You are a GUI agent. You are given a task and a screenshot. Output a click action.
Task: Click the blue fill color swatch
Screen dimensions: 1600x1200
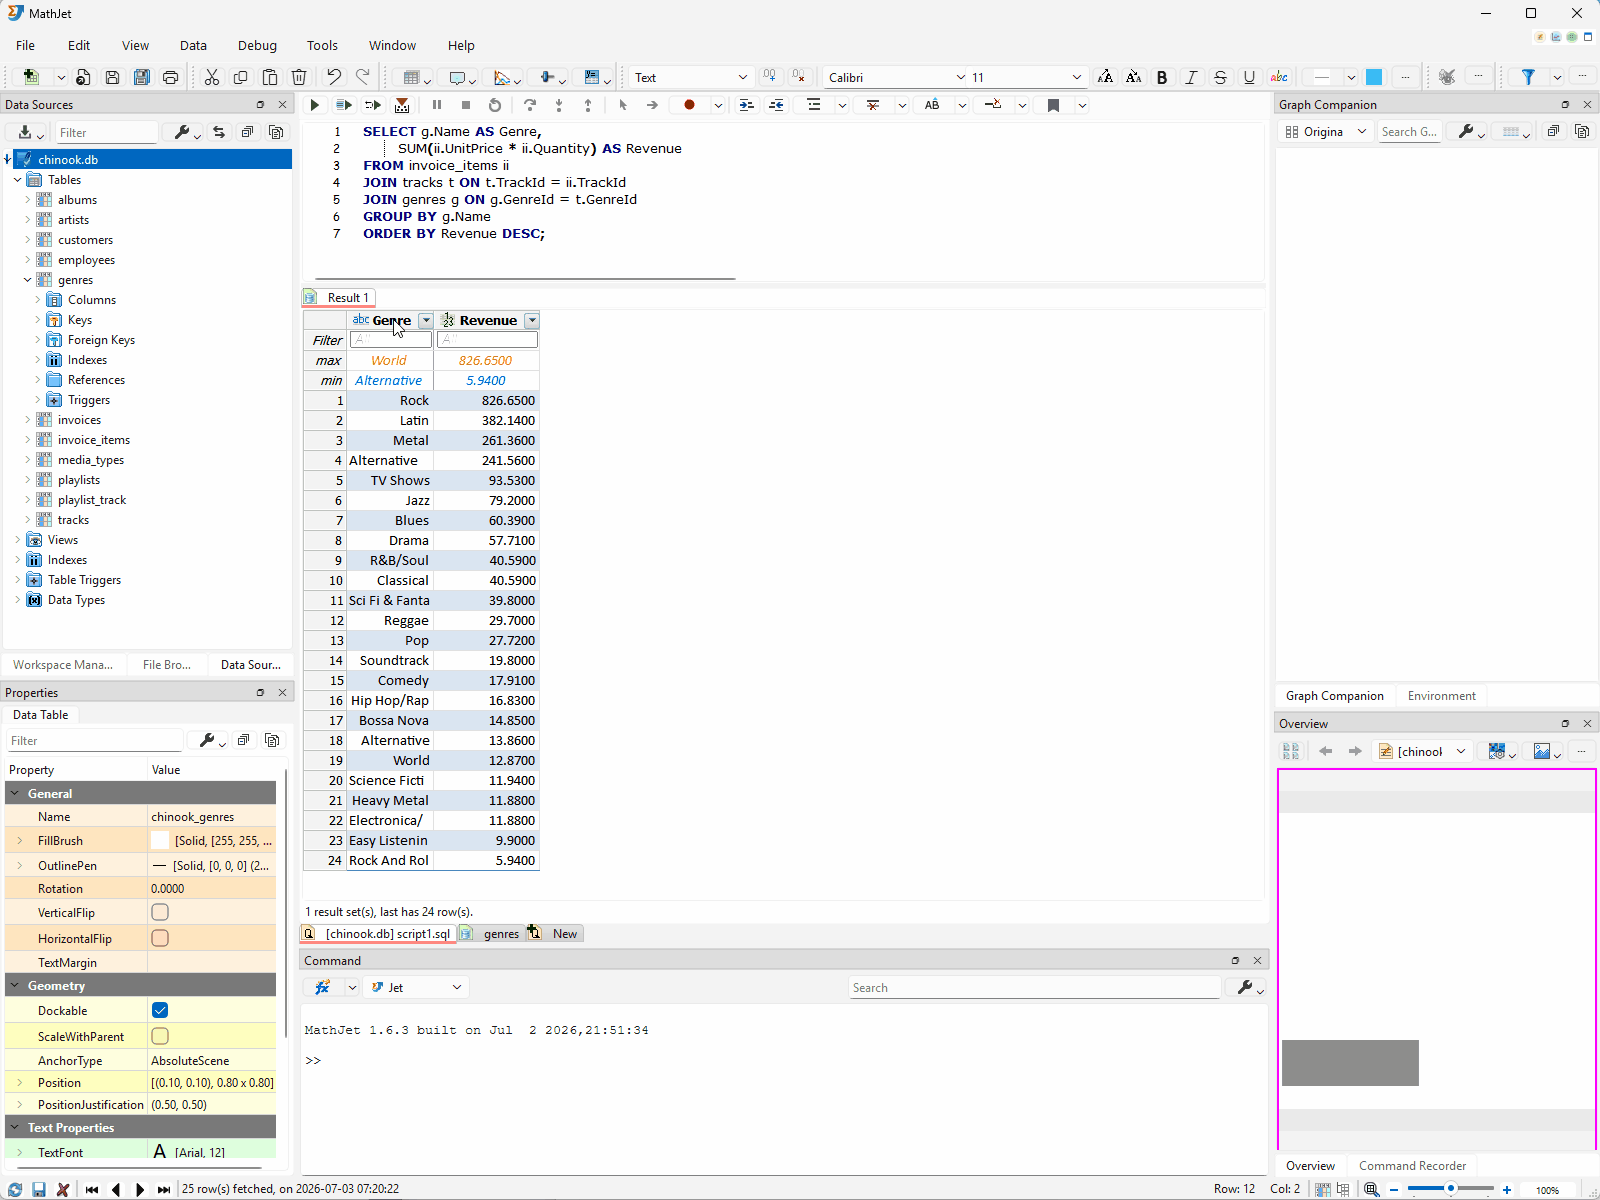click(1374, 77)
